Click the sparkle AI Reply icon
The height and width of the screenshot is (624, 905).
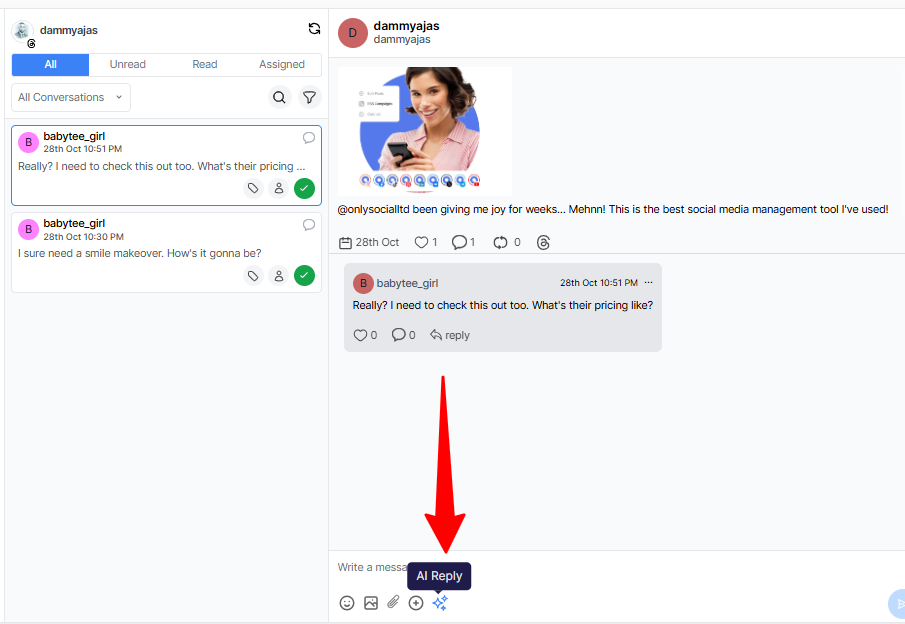point(440,603)
